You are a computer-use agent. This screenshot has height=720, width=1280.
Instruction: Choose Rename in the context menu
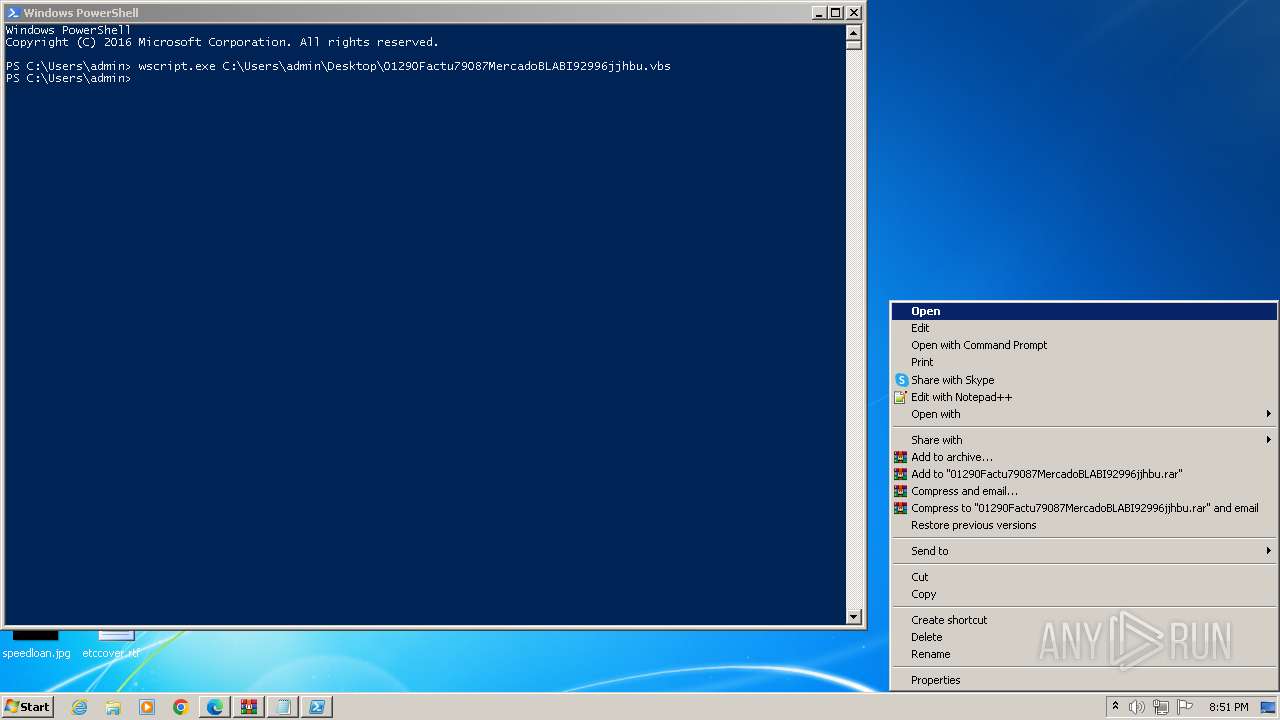tap(1084, 654)
